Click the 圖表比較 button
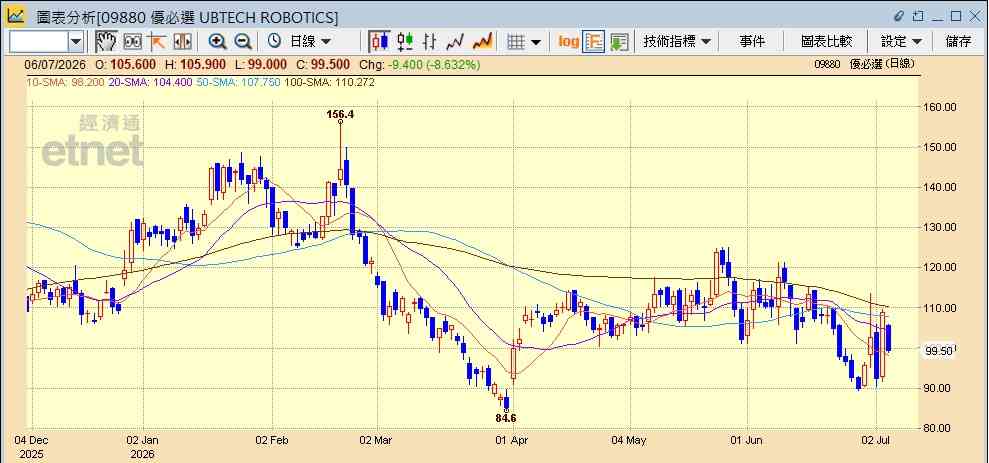989x463 pixels. point(826,42)
